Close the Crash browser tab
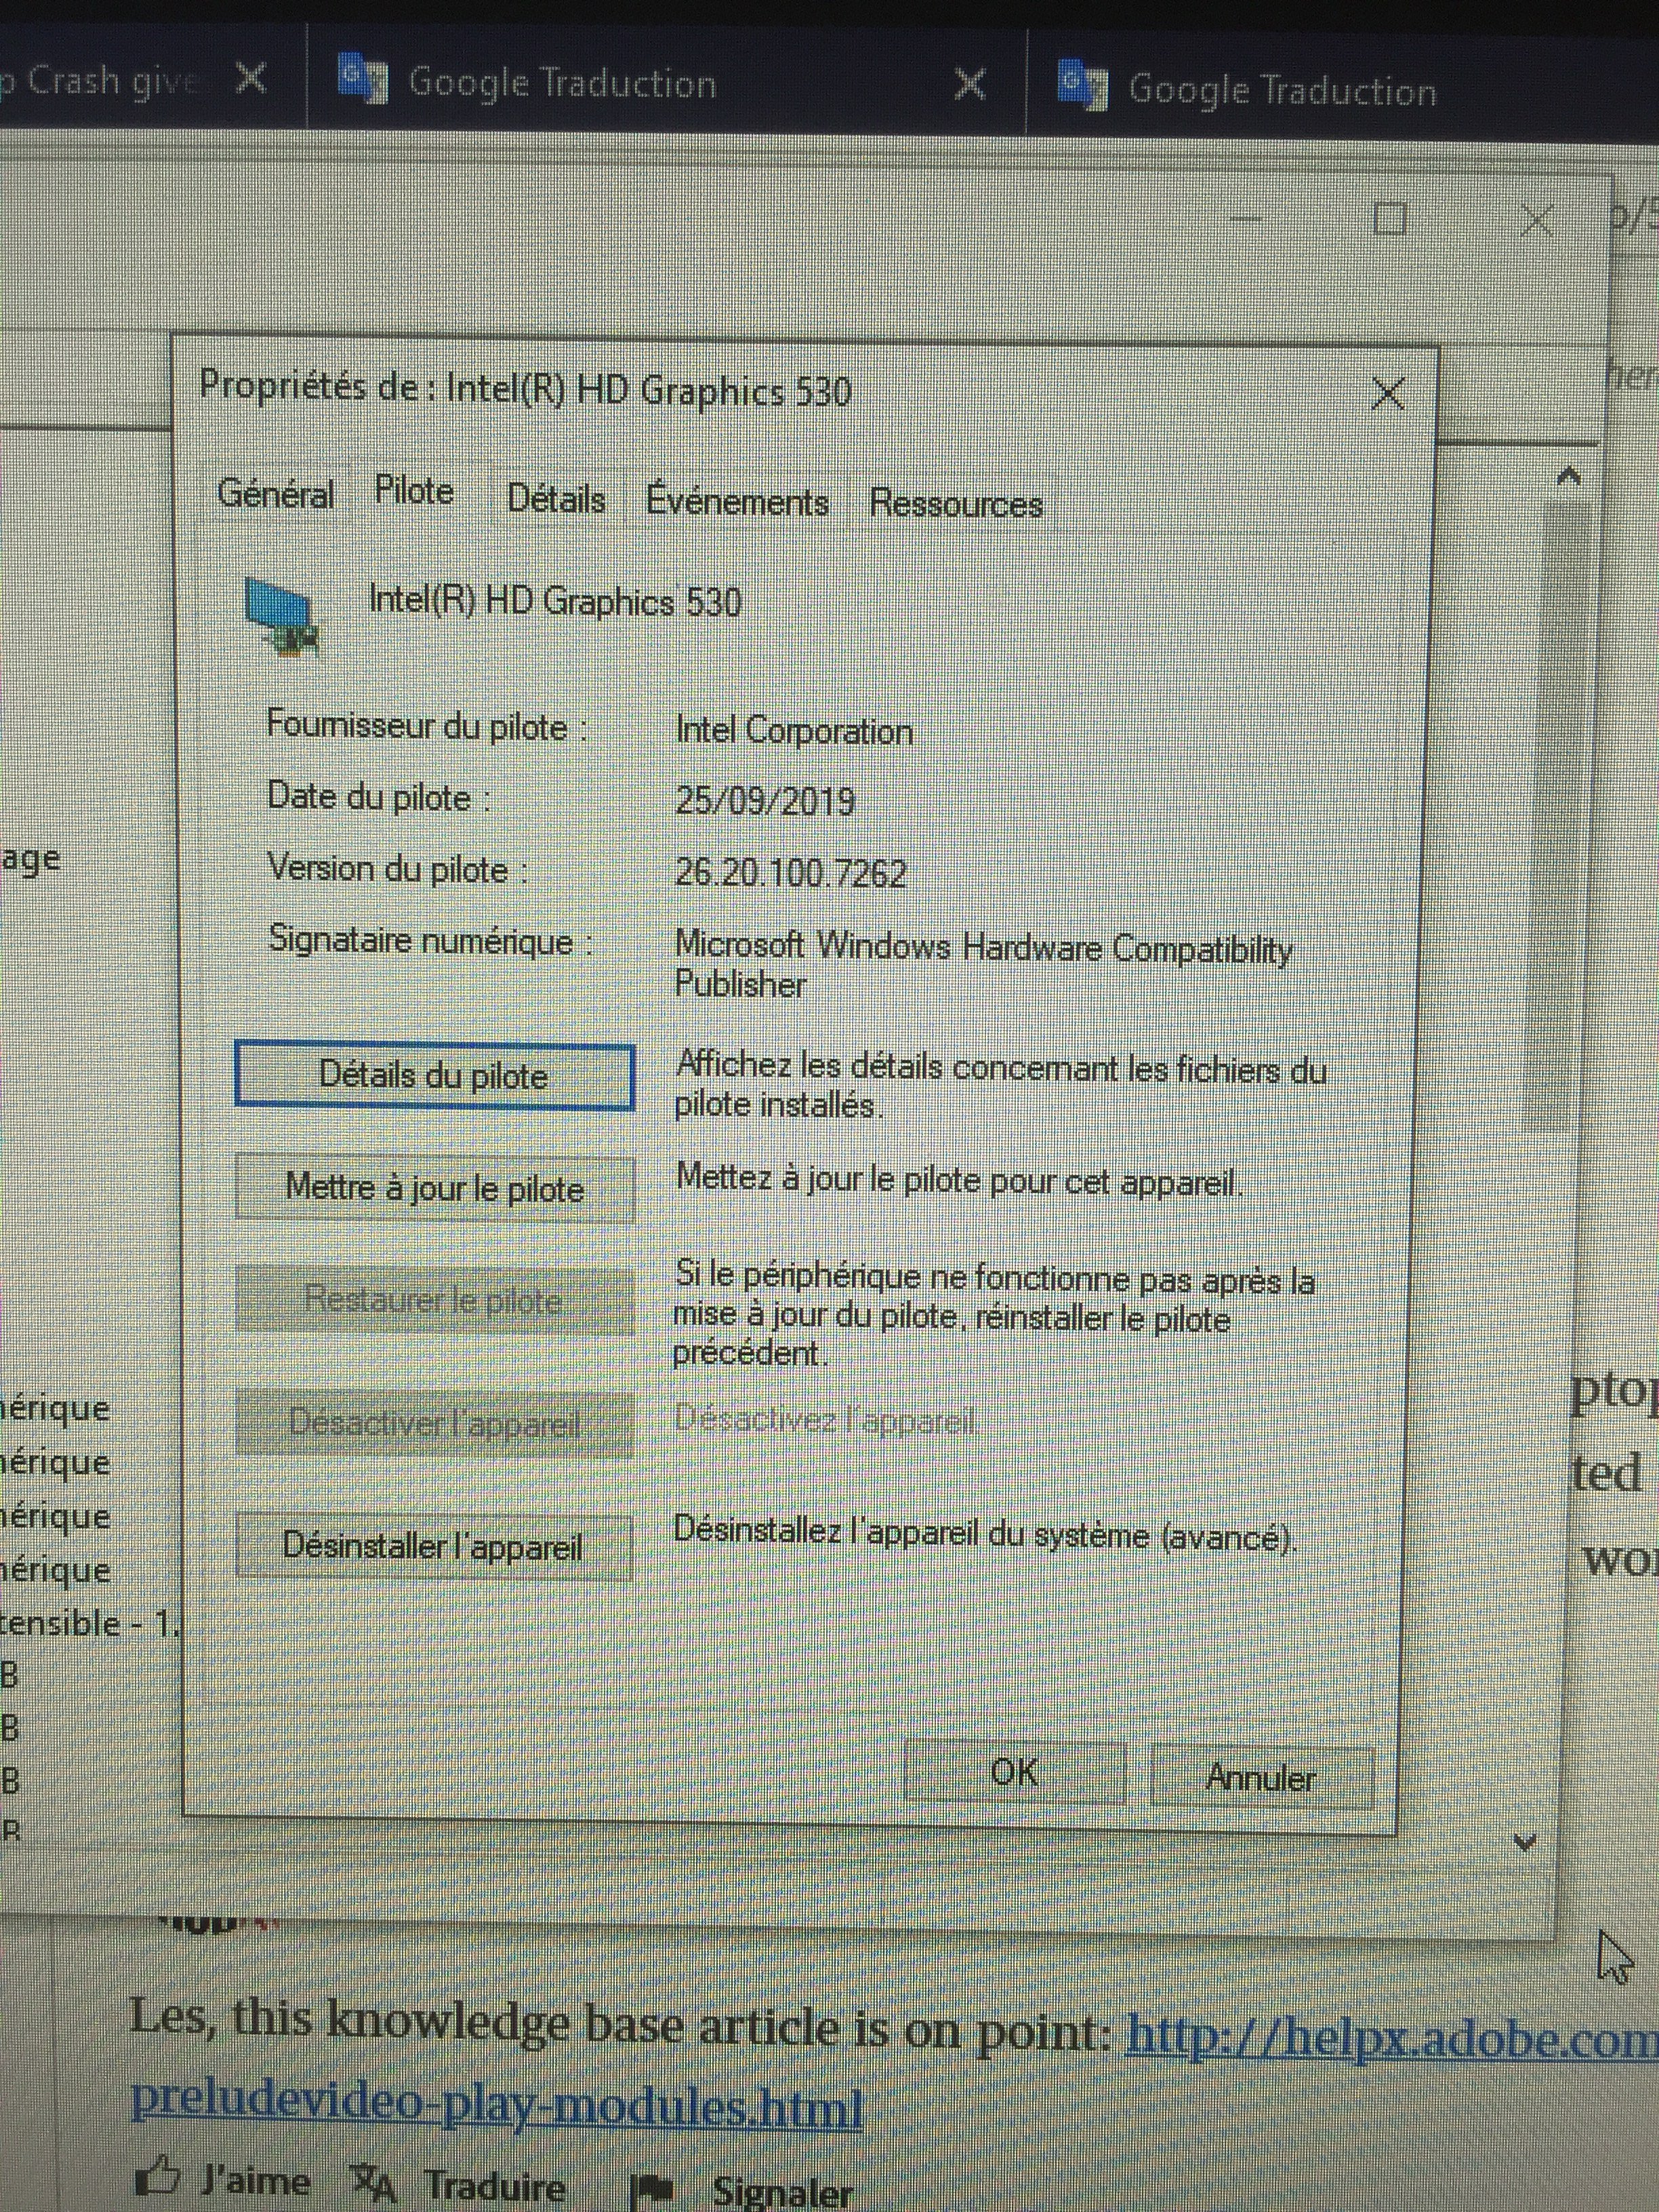The height and width of the screenshot is (2212, 1659). [x=251, y=78]
